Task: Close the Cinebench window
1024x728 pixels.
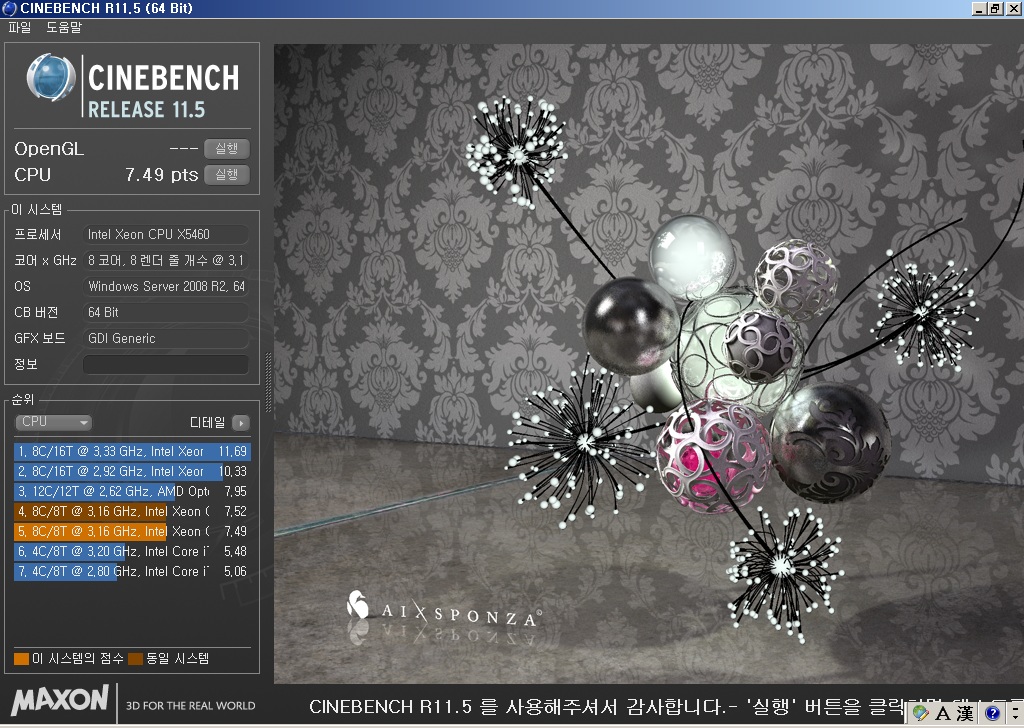Action: 1013,8
